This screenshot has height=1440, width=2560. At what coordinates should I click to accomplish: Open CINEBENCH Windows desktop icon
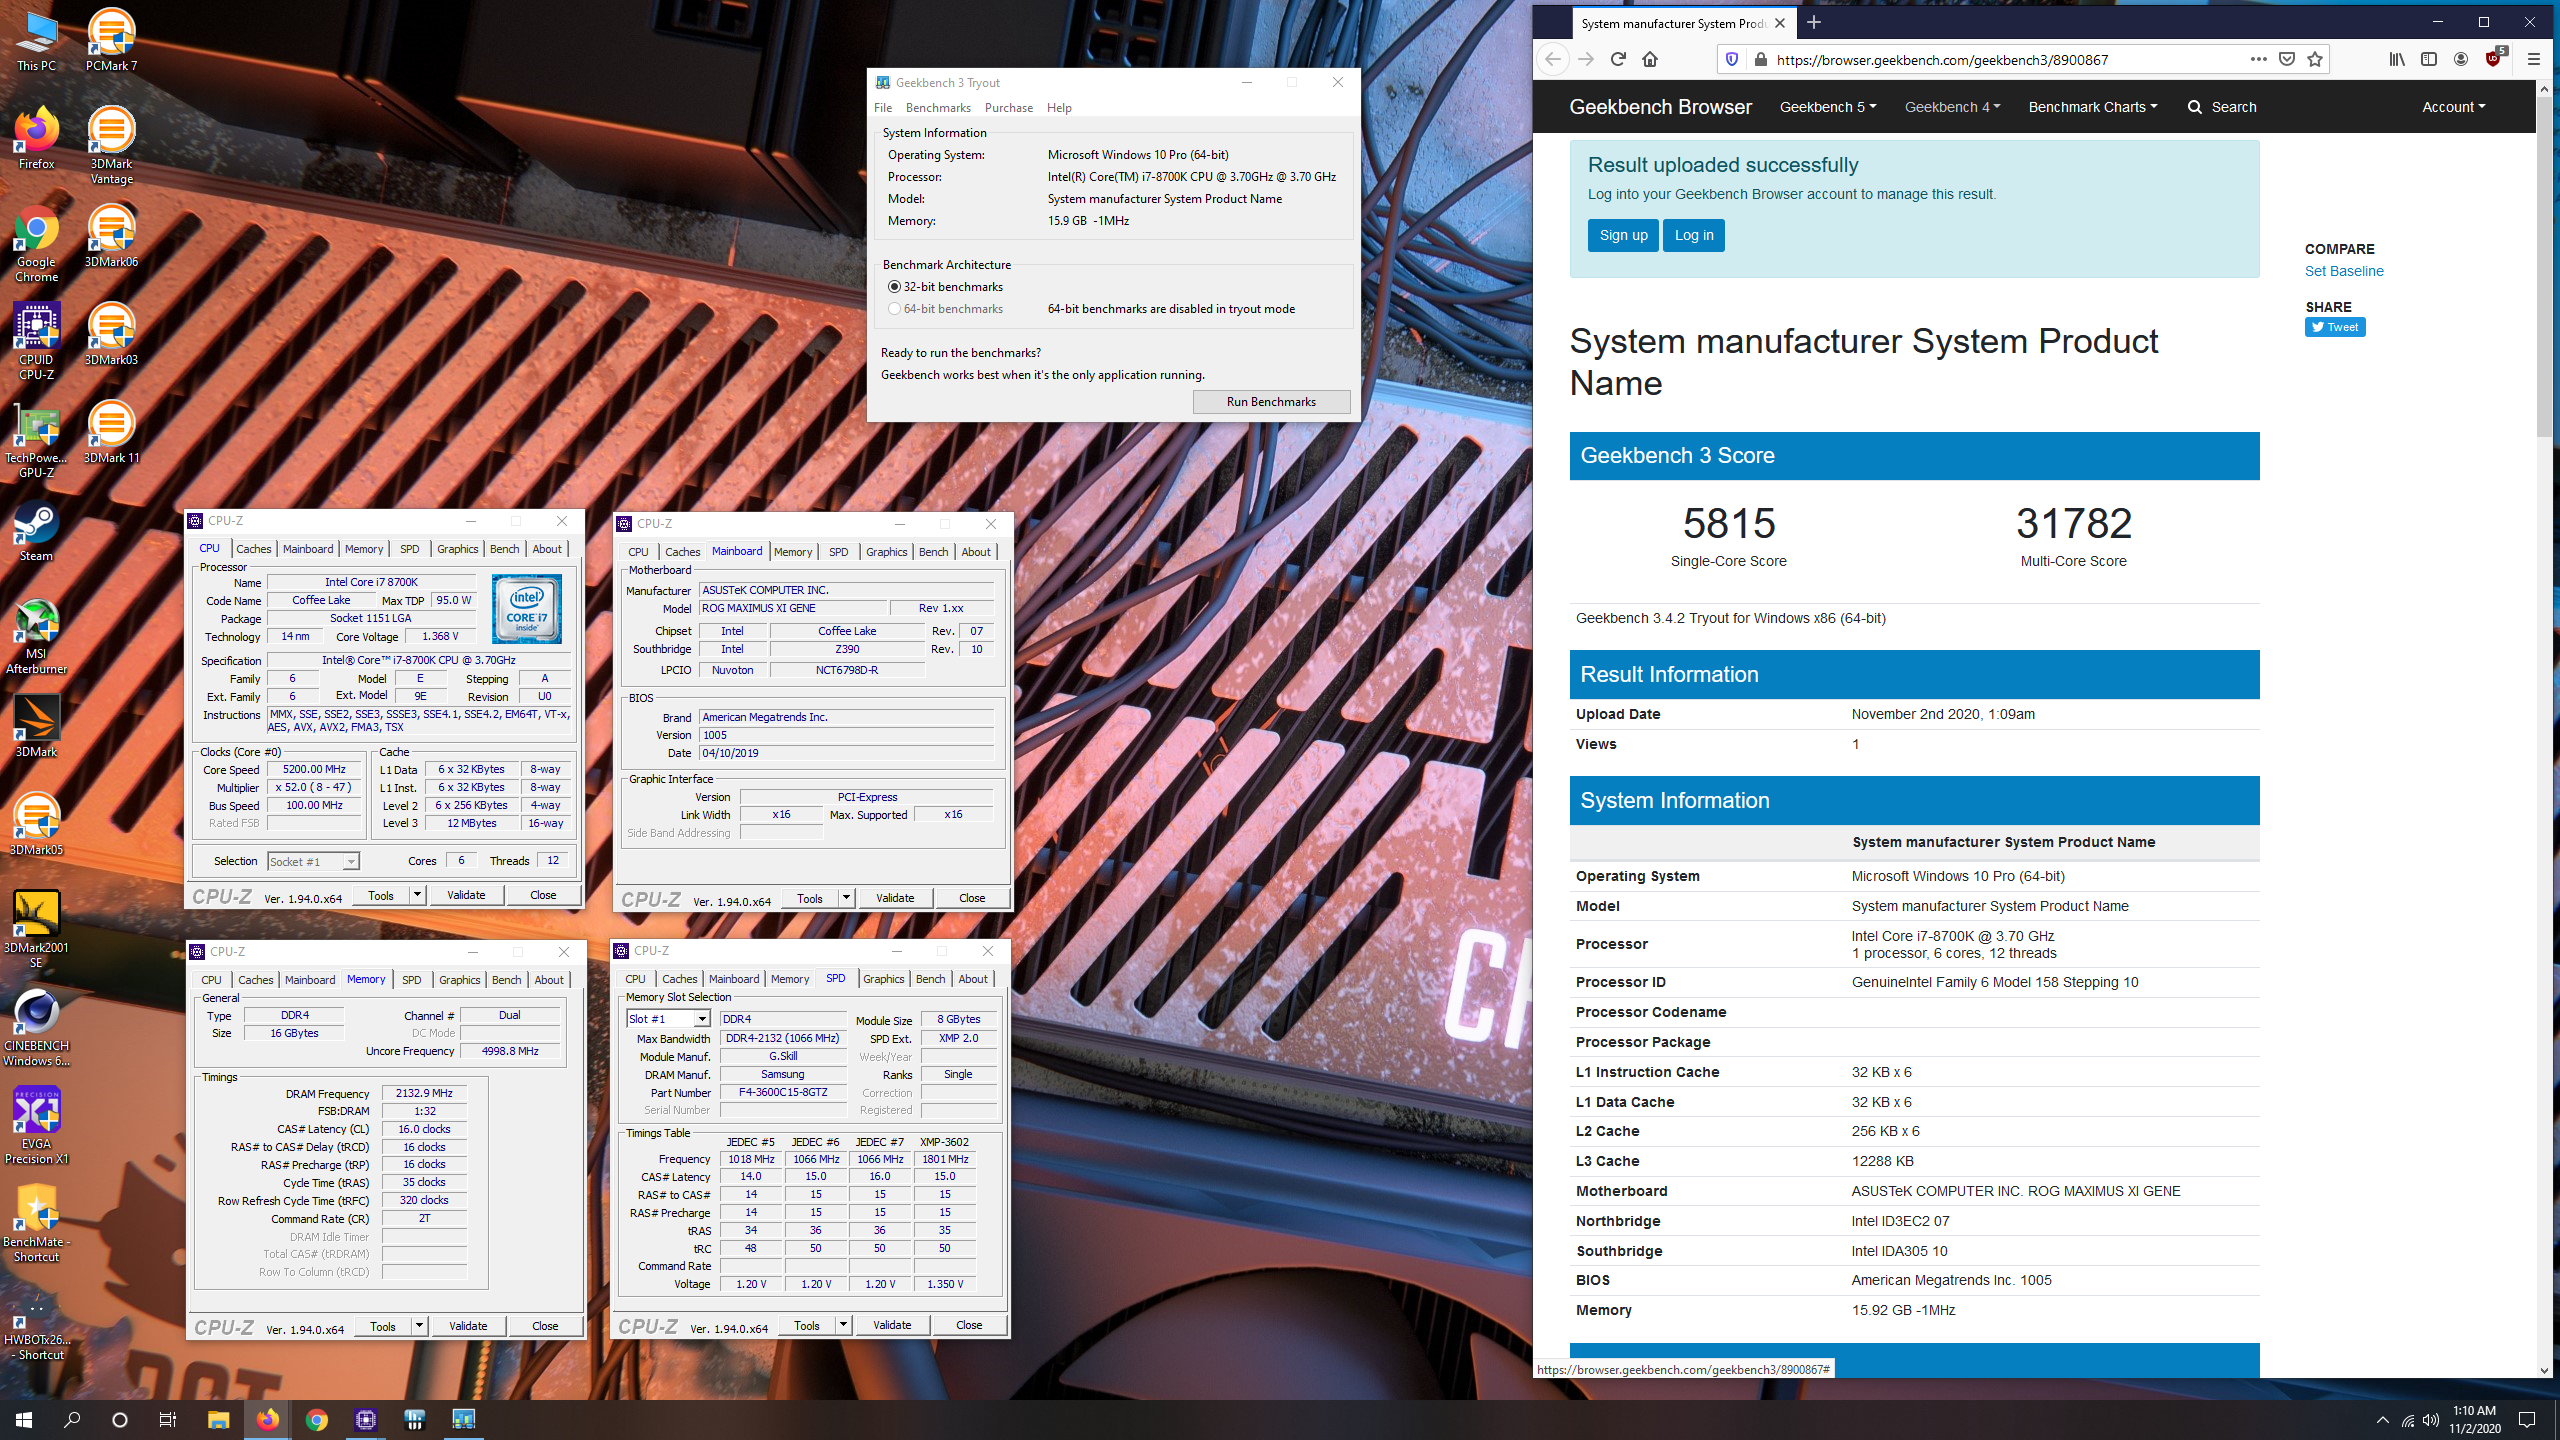[36, 1027]
